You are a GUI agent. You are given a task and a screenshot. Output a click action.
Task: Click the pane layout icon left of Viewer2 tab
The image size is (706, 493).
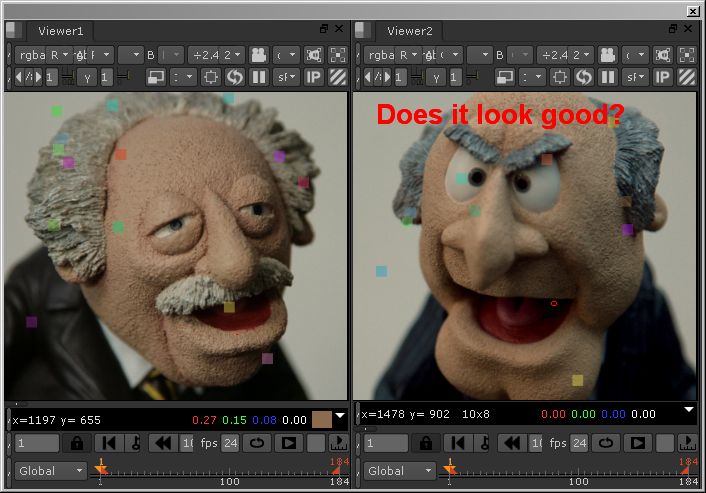tap(362, 31)
